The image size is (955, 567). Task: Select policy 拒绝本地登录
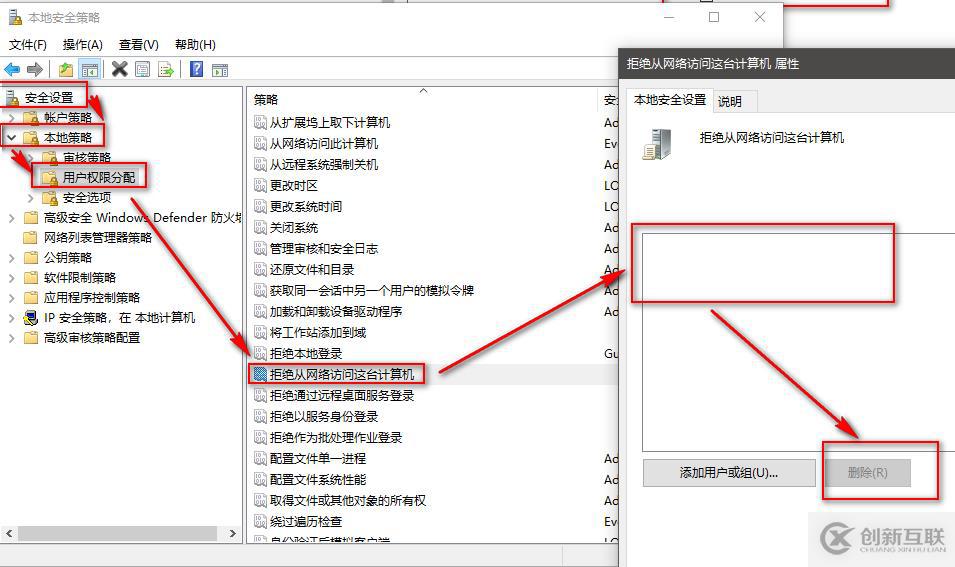click(x=306, y=354)
